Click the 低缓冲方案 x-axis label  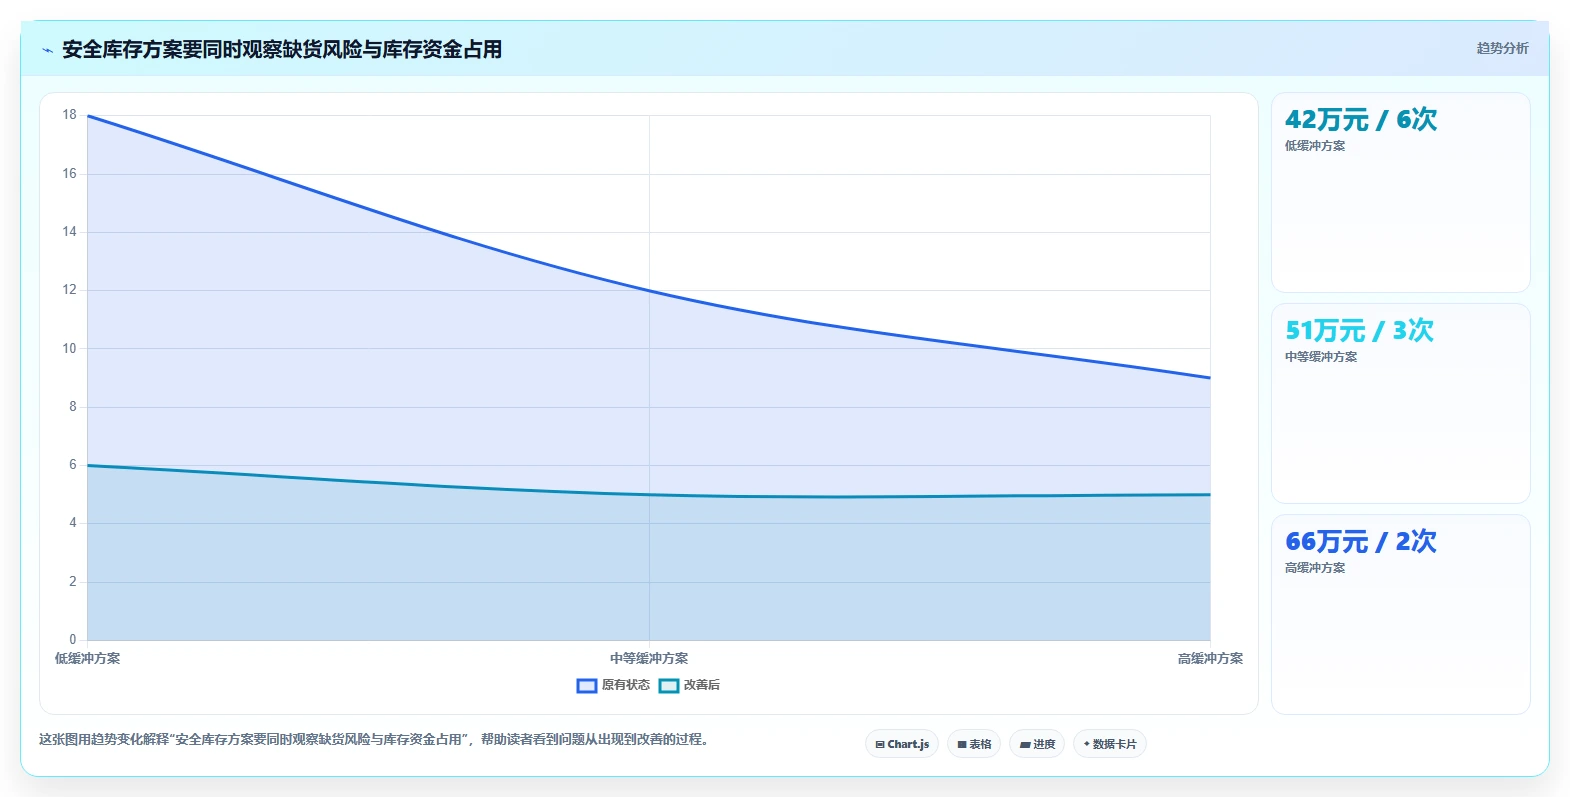[87, 659]
